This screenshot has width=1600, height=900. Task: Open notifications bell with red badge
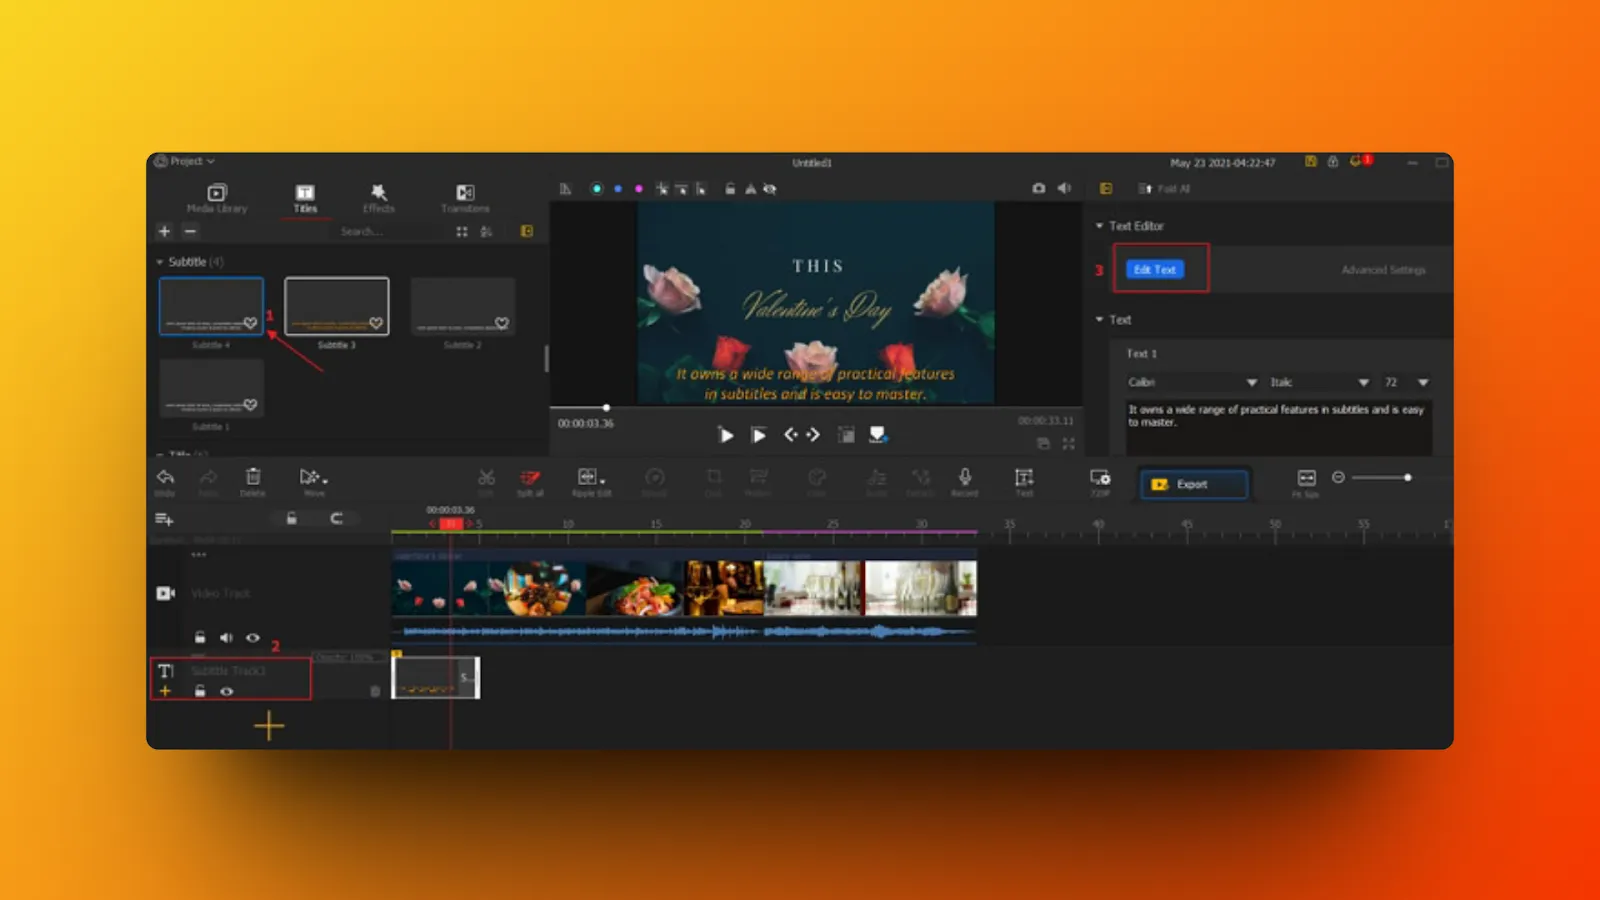pos(1360,161)
